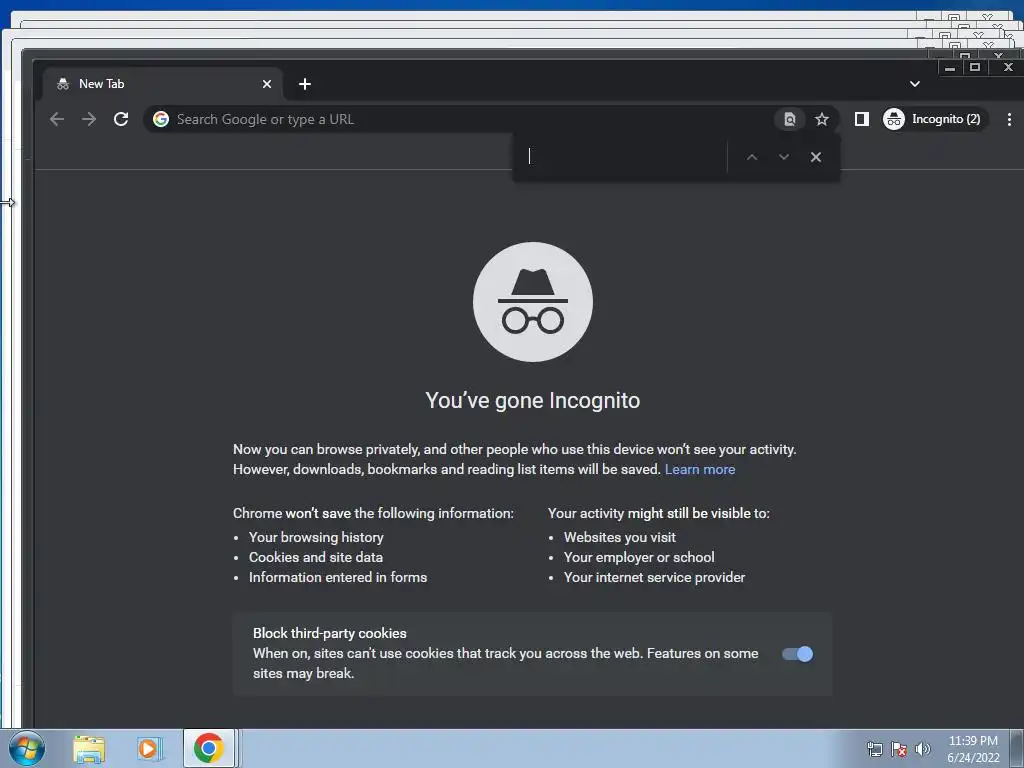Open the Windows Start menu
The width and height of the screenshot is (1024, 768).
point(27,748)
